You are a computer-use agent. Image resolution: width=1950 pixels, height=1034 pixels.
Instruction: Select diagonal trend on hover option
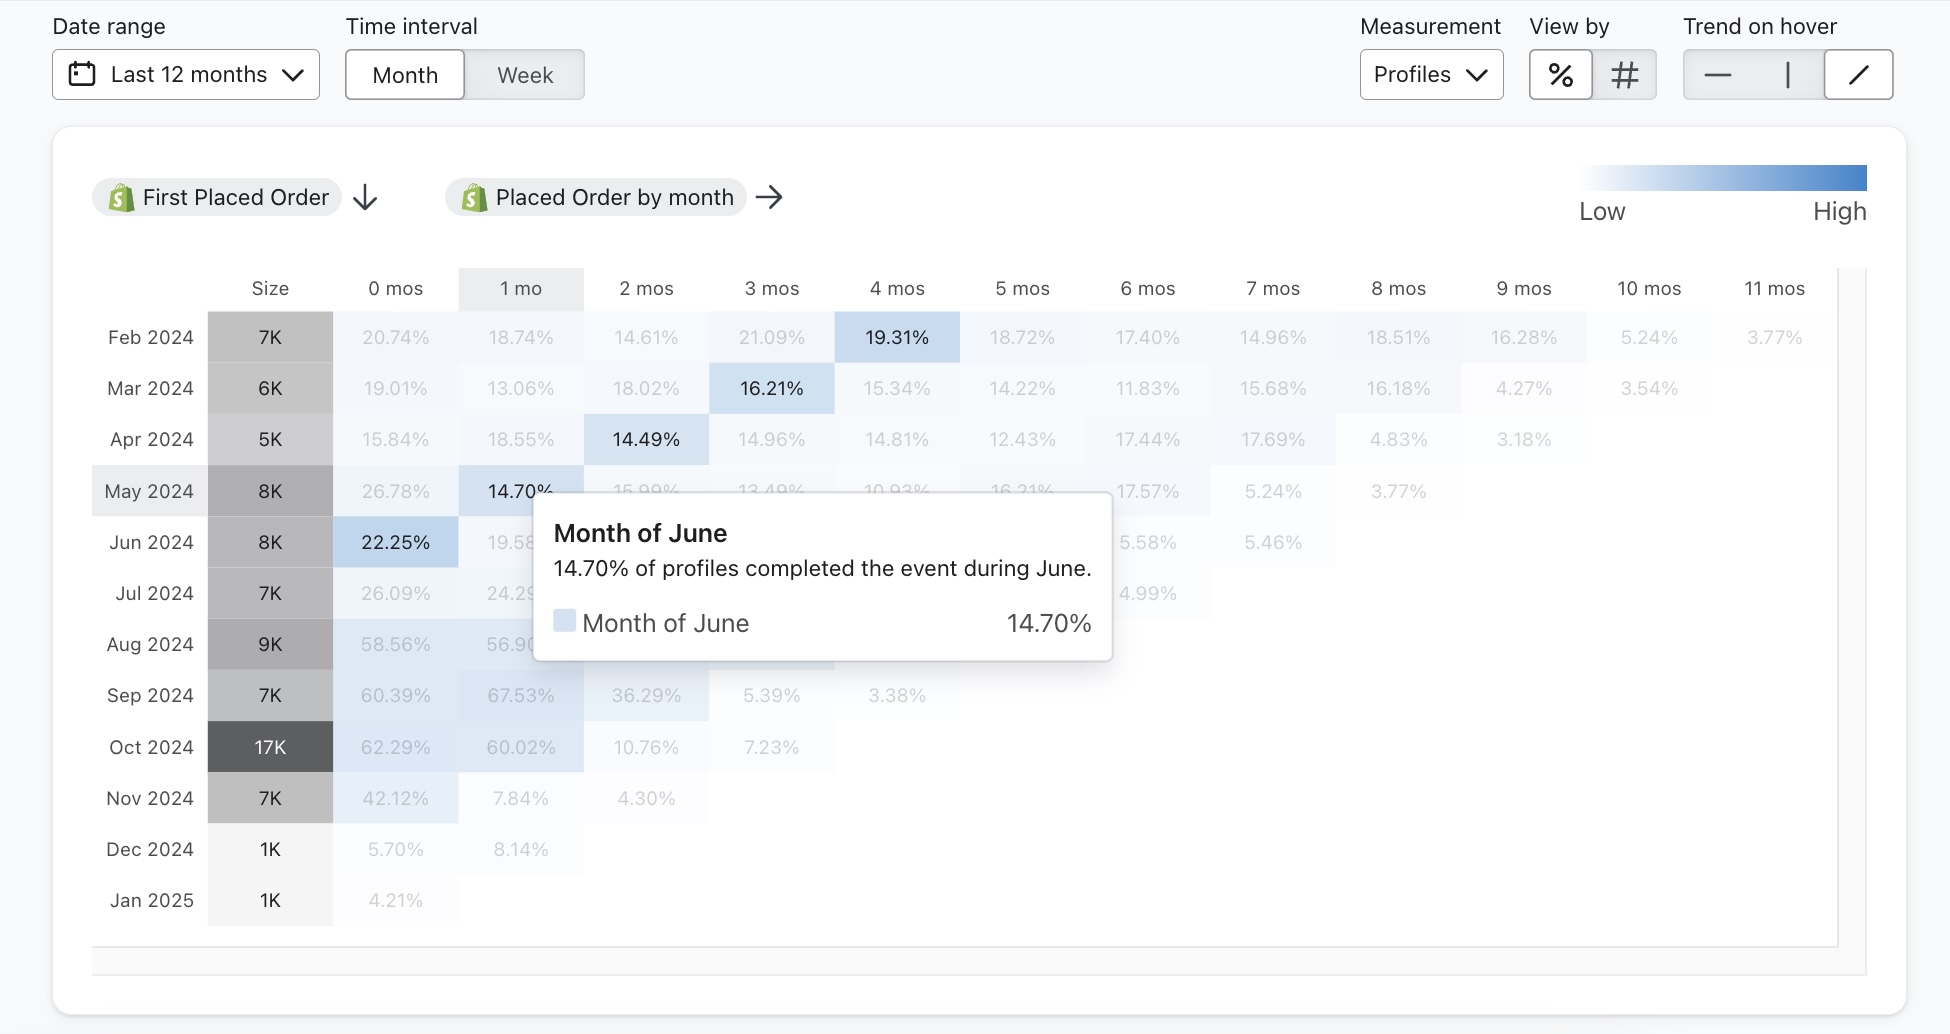[x=1858, y=75]
